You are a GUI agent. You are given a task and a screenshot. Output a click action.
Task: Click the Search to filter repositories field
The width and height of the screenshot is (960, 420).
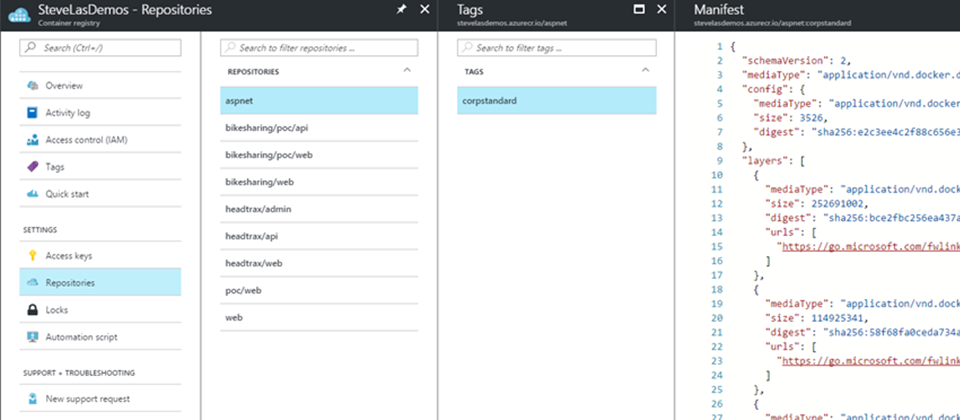(319, 48)
